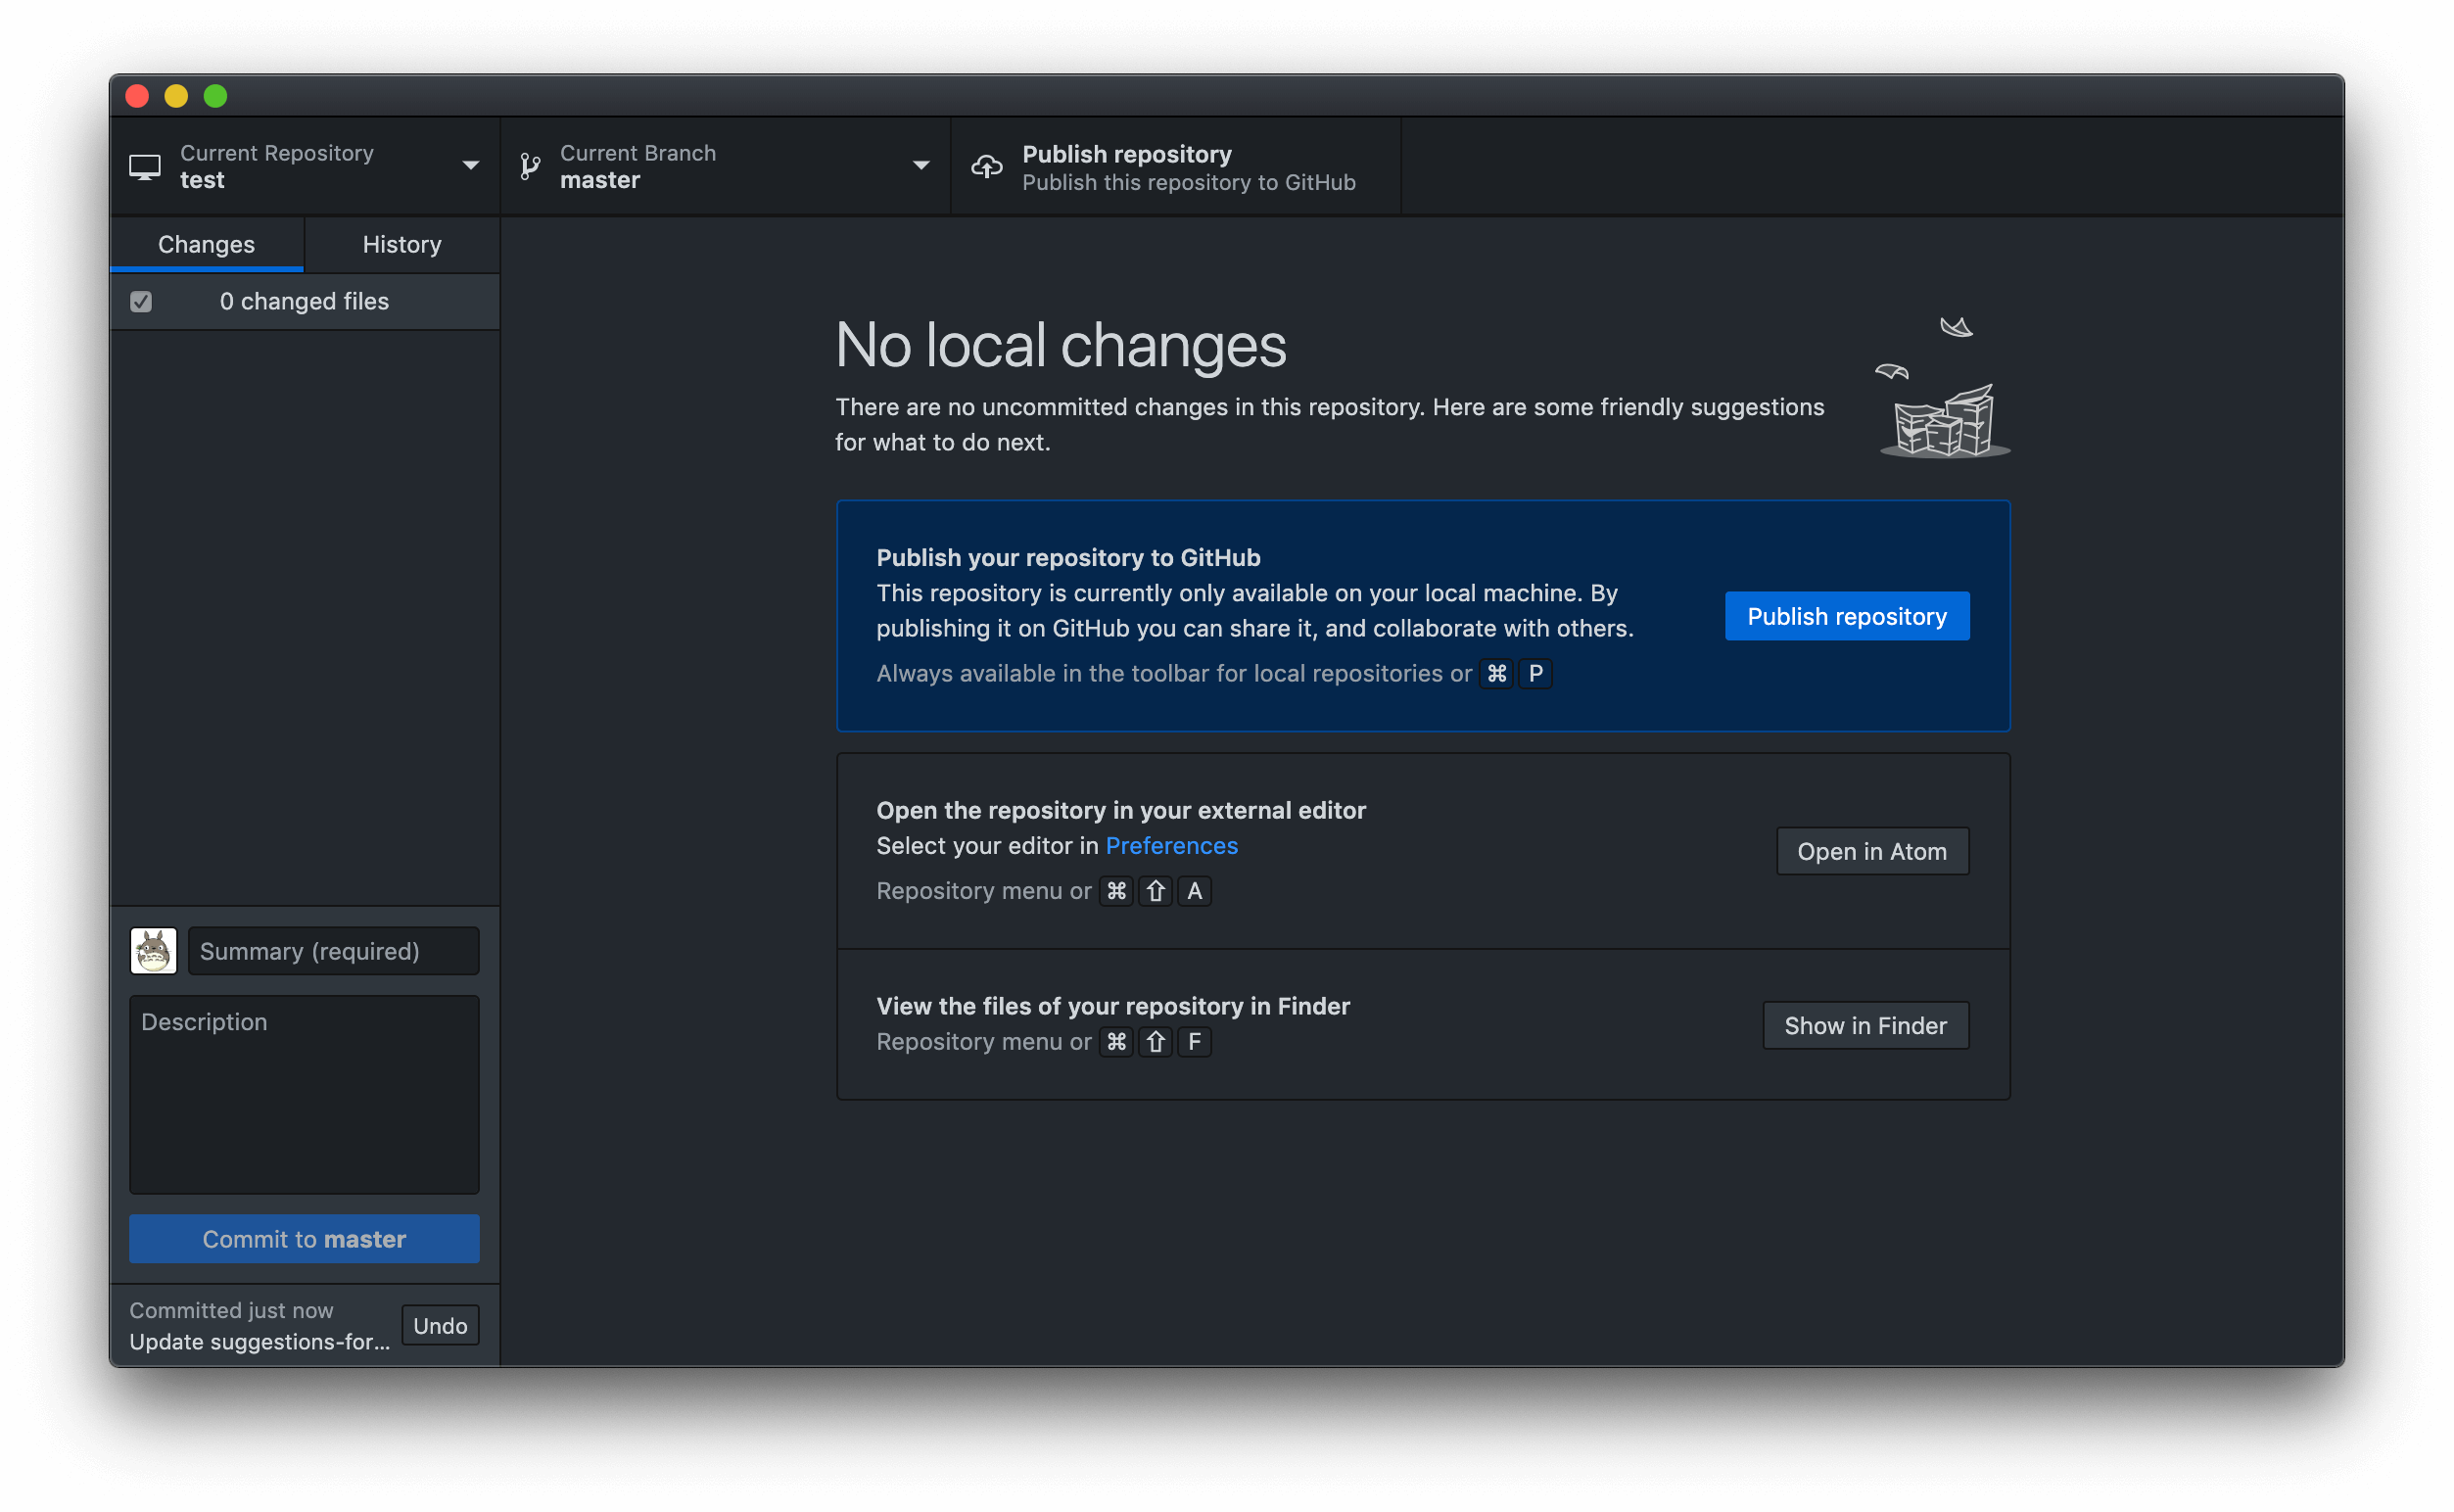
Task: Click the Show in Finder button
Action: (x=1866, y=1025)
